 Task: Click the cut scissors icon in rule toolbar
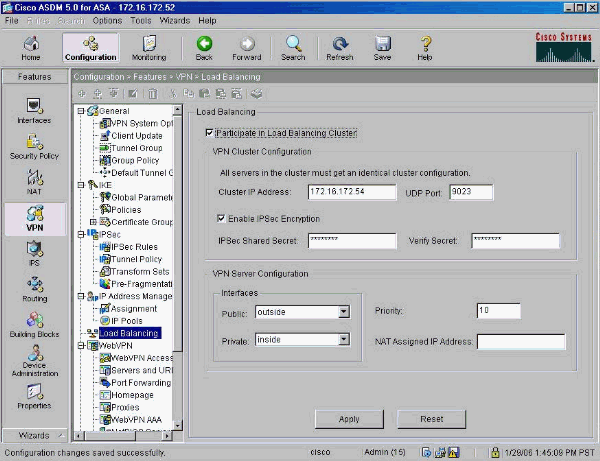pos(173,94)
